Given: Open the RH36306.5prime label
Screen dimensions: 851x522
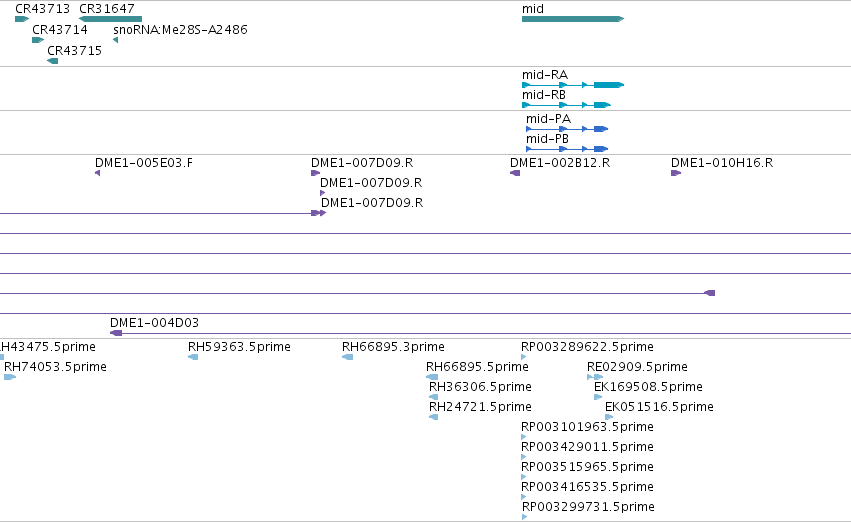Looking at the screenshot, I should click(x=480, y=387).
